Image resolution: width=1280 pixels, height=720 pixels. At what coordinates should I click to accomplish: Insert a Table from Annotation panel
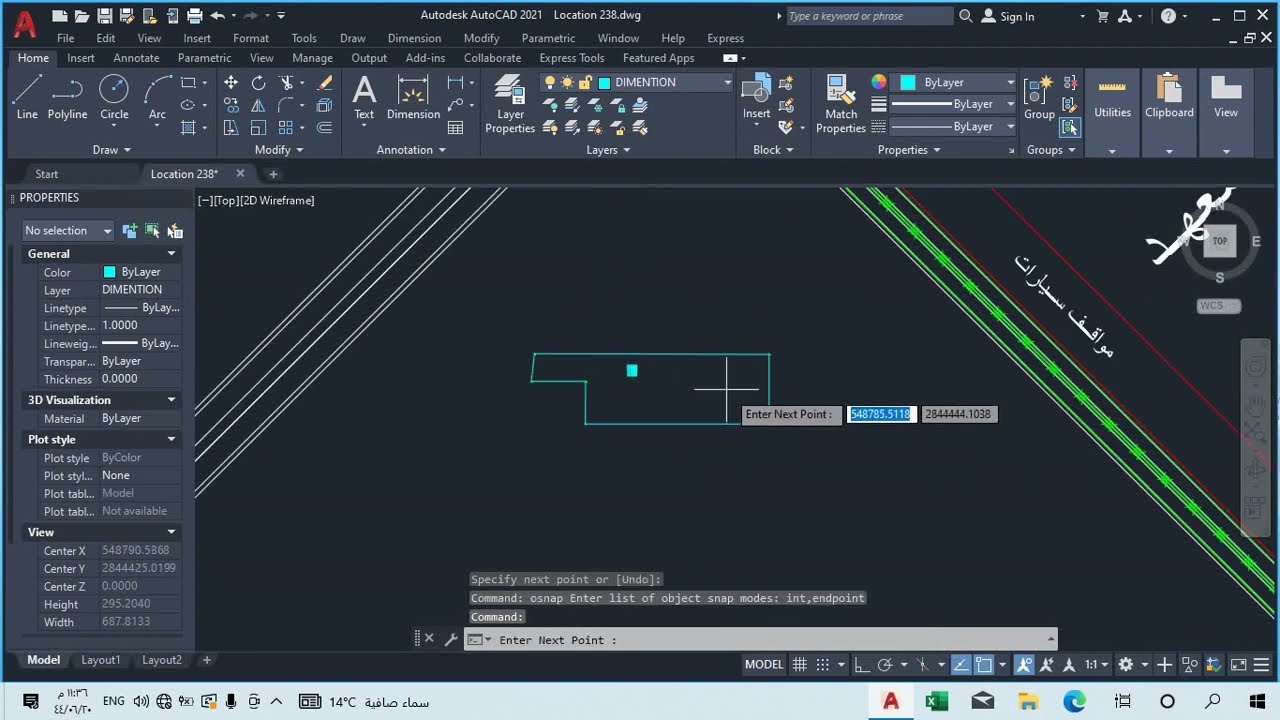tap(456, 128)
